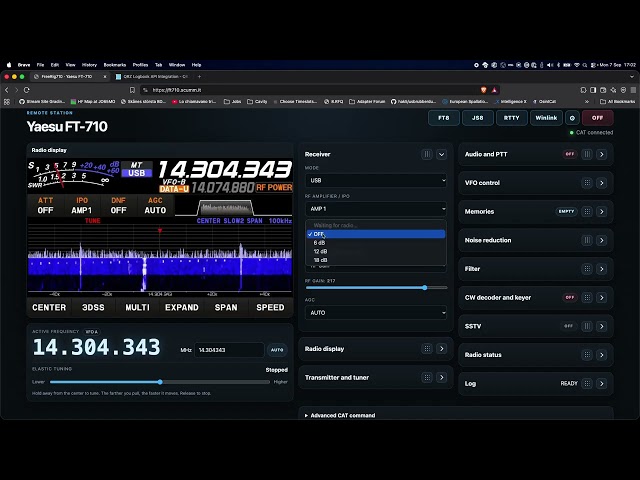The width and height of the screenshot is (640, 480).
Task: Expand CW decoder and keyer panel
Action: click(601, 298)
